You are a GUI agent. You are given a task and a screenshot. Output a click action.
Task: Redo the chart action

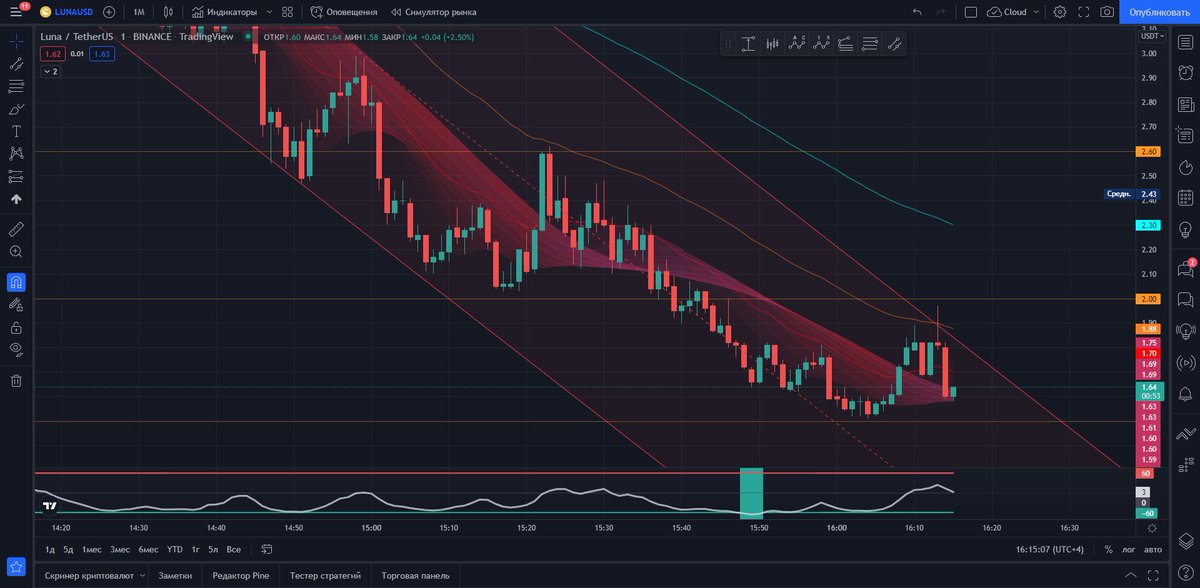coord(940,12)
